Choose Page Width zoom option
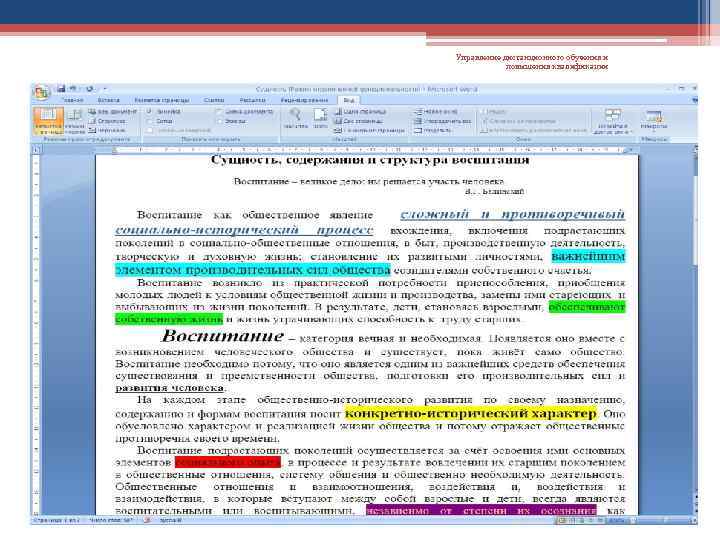720x540 pixels. click(369, 130)
